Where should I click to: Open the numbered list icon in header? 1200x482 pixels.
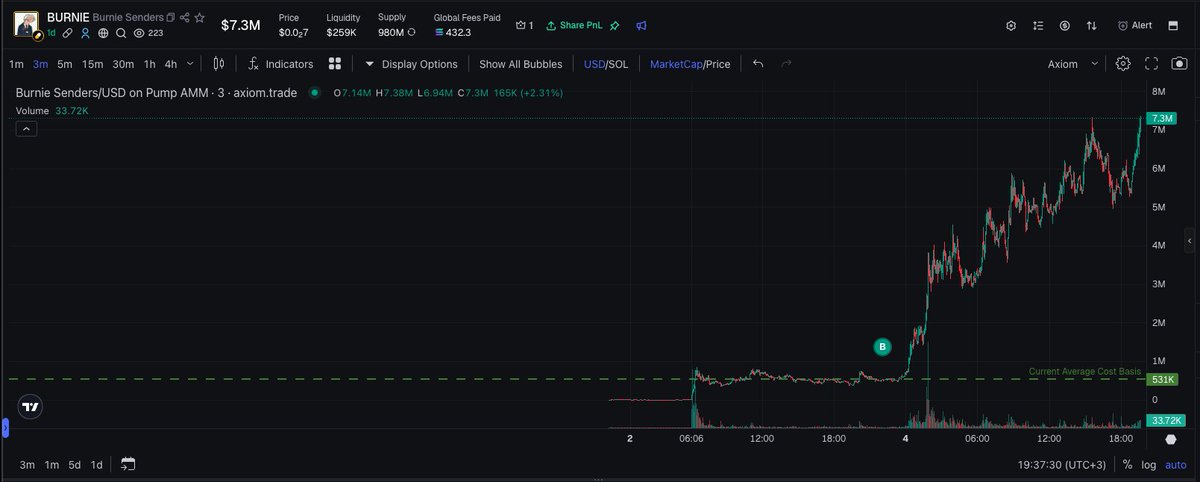(x=1038, y=25)
